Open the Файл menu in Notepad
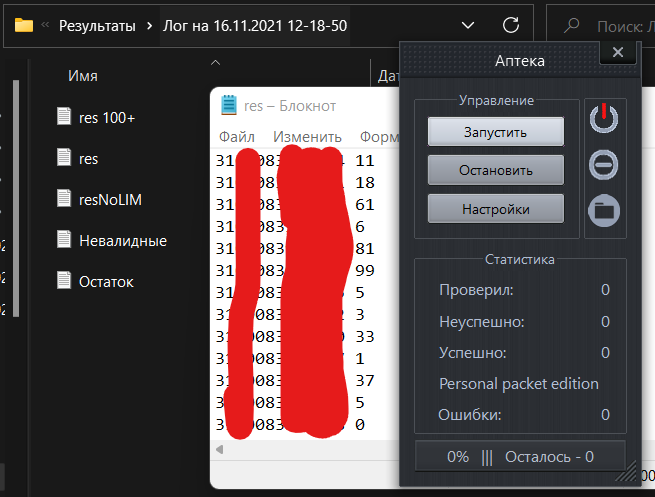The height and width of the screenshot is (497, 655). [237, 137]
